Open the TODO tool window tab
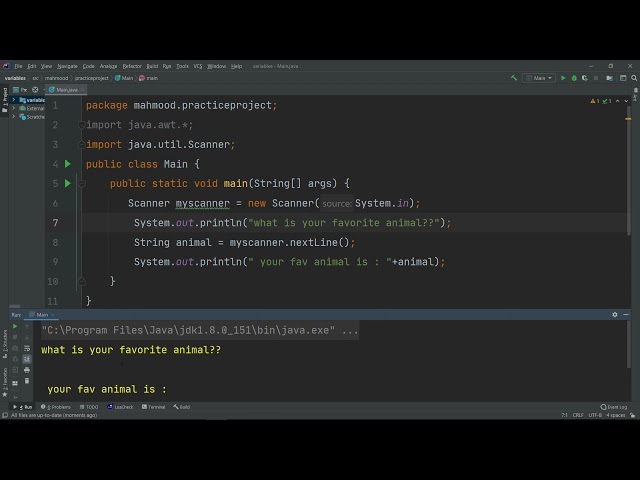 pyautogui.click(x=89, y=407)
